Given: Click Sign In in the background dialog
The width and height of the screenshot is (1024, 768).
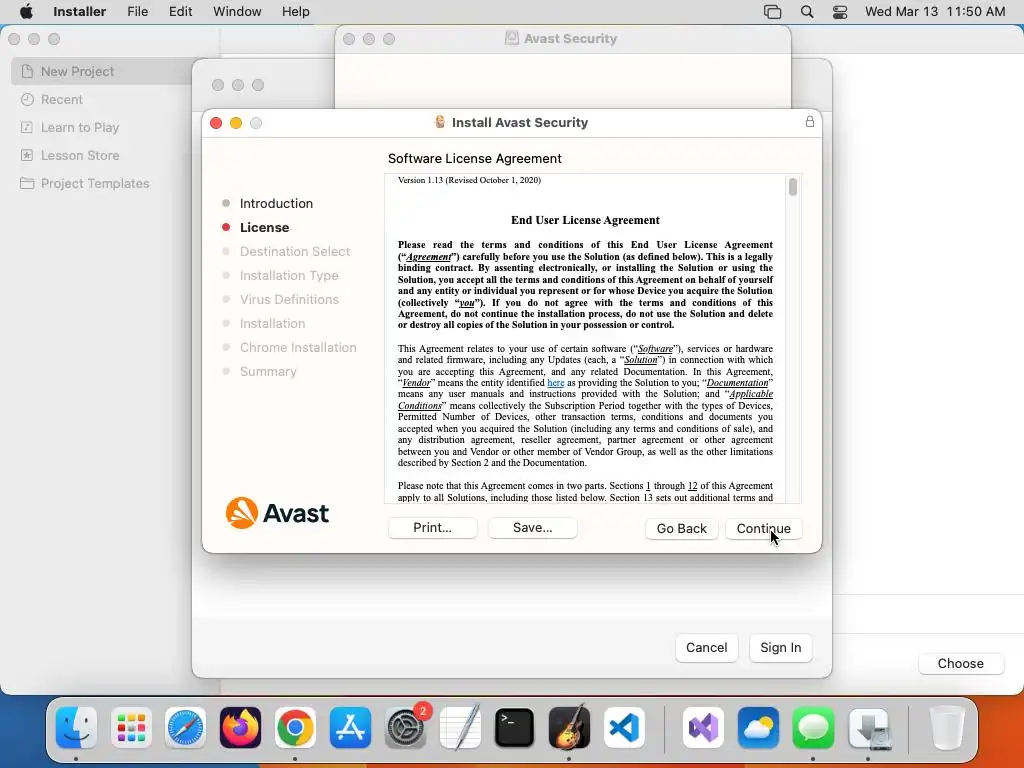Looking at the screenshot, I should [x=780, y=648].
